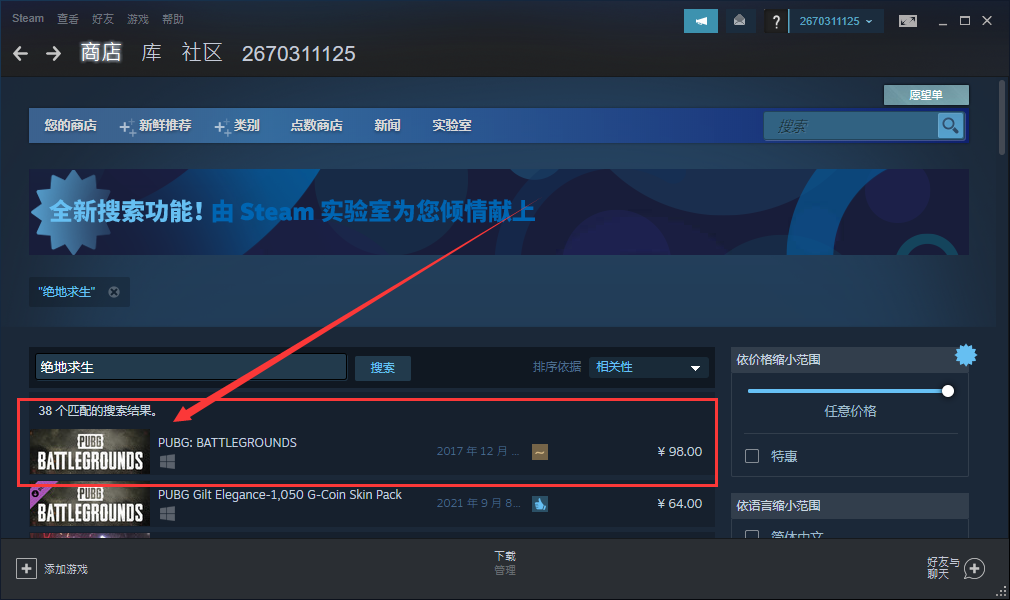
Task: Click the Steam Labs new search banner
Action: pos(499,212)
